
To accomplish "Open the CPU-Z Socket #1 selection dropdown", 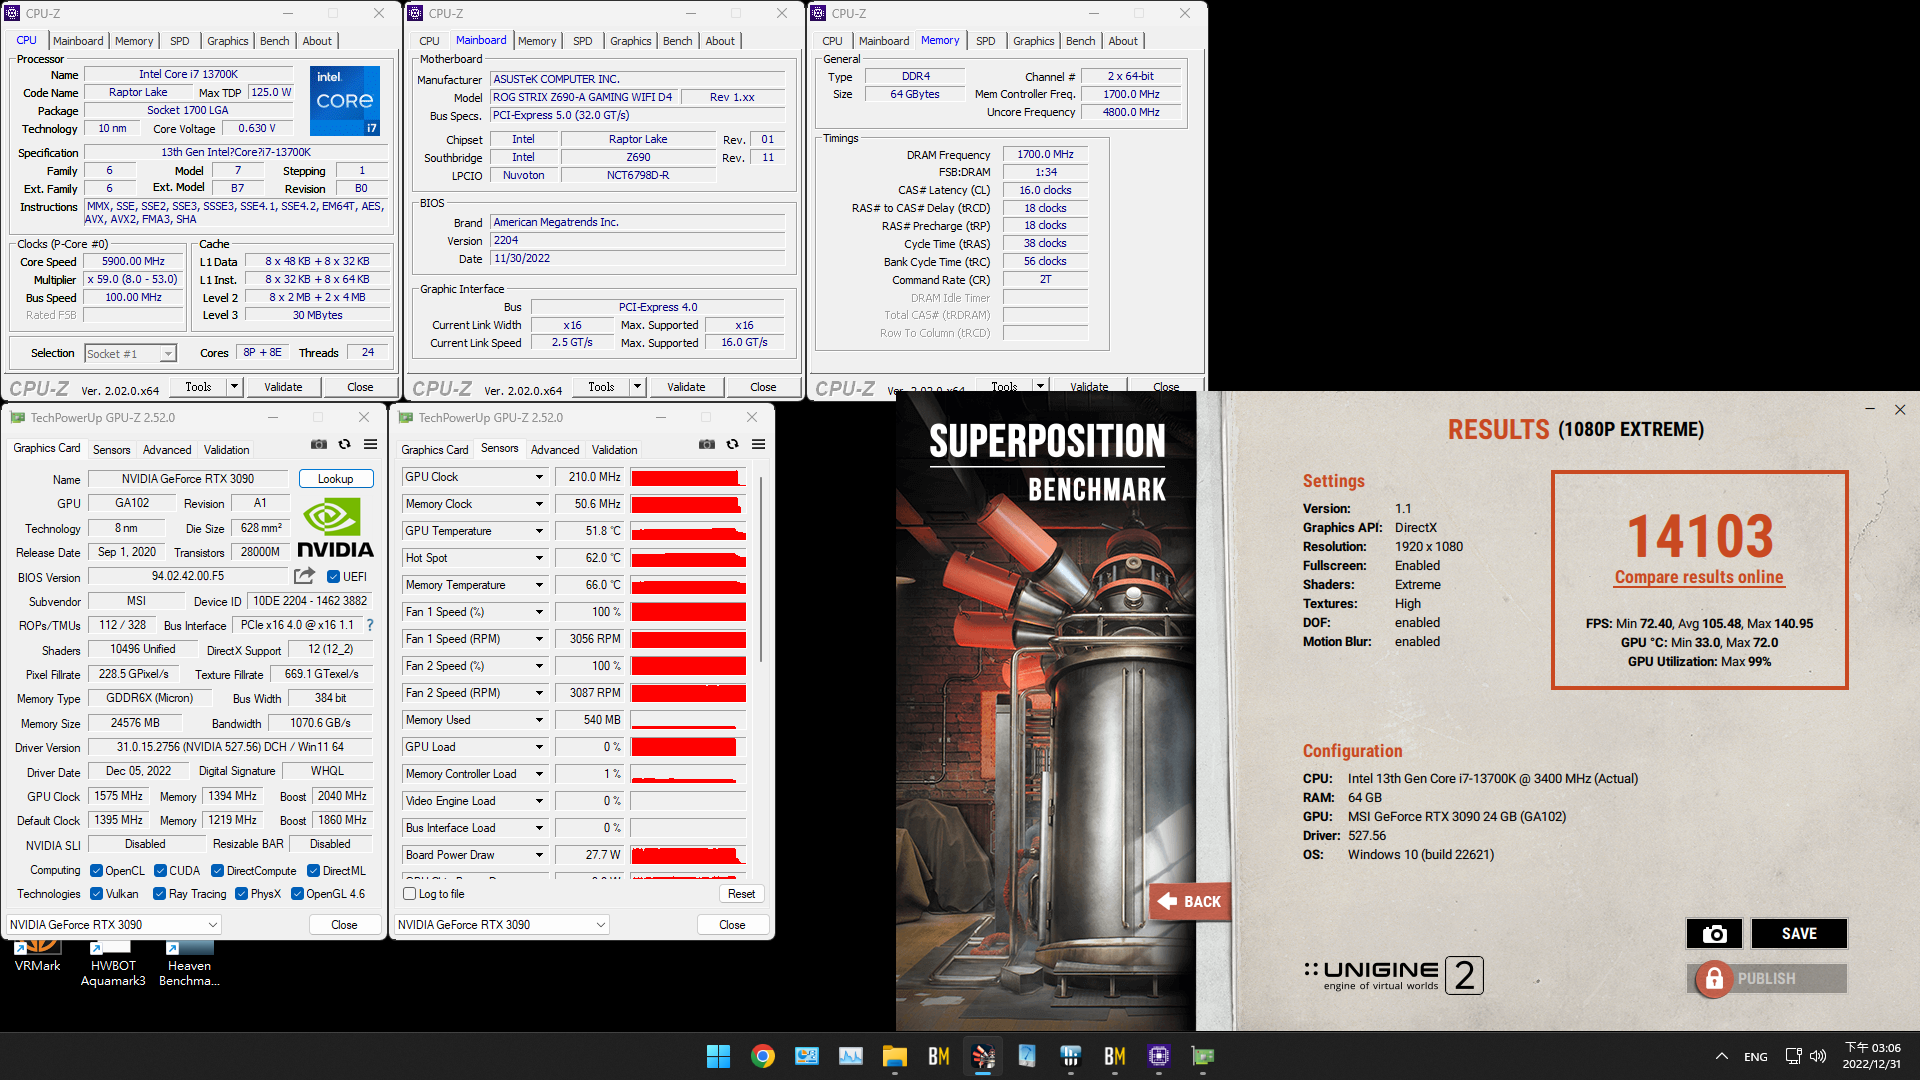I will click(x=130, y=353).
